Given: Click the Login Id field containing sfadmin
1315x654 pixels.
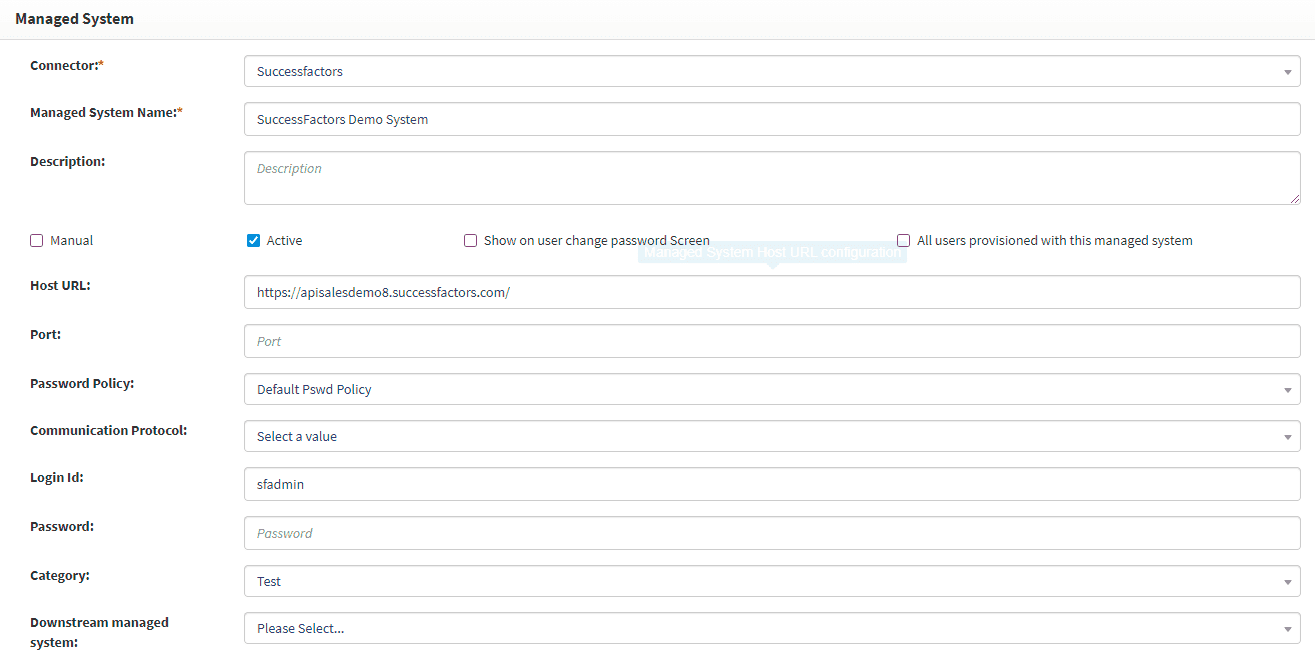Looking at the screenshot, I should (770, 484).
